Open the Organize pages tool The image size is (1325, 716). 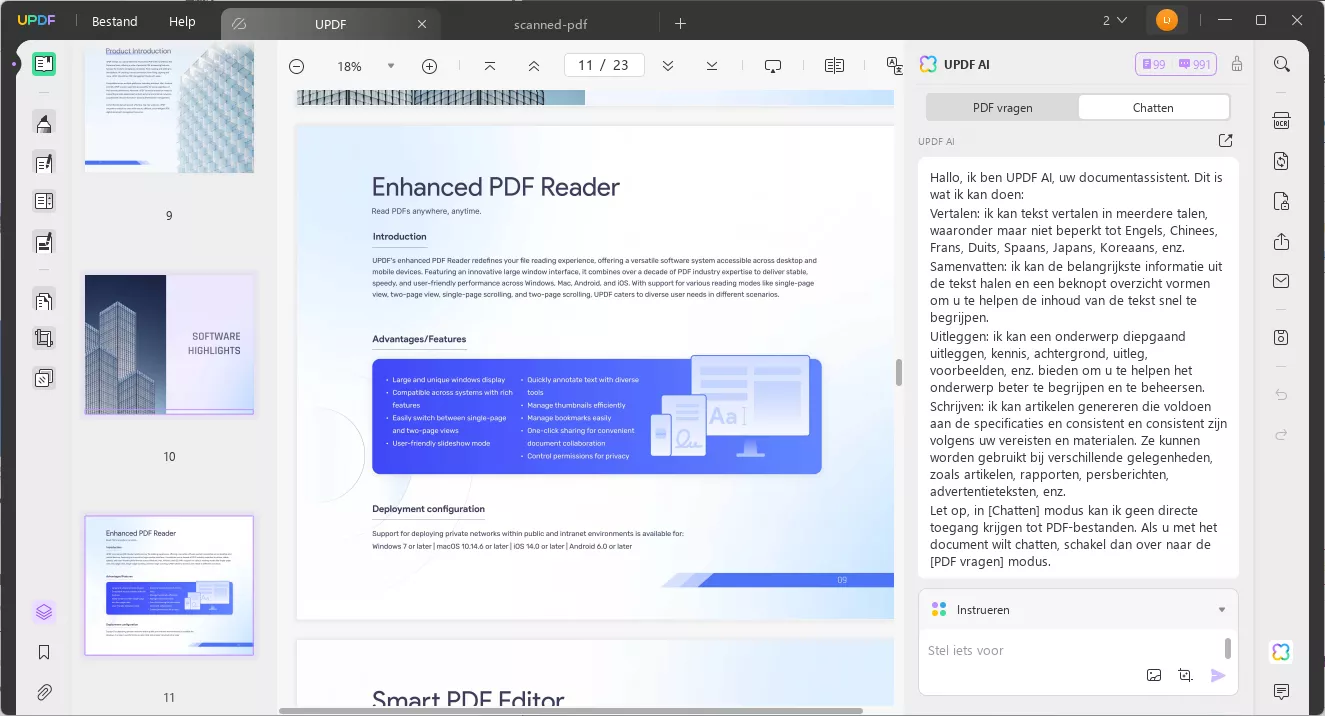[44, 300]
